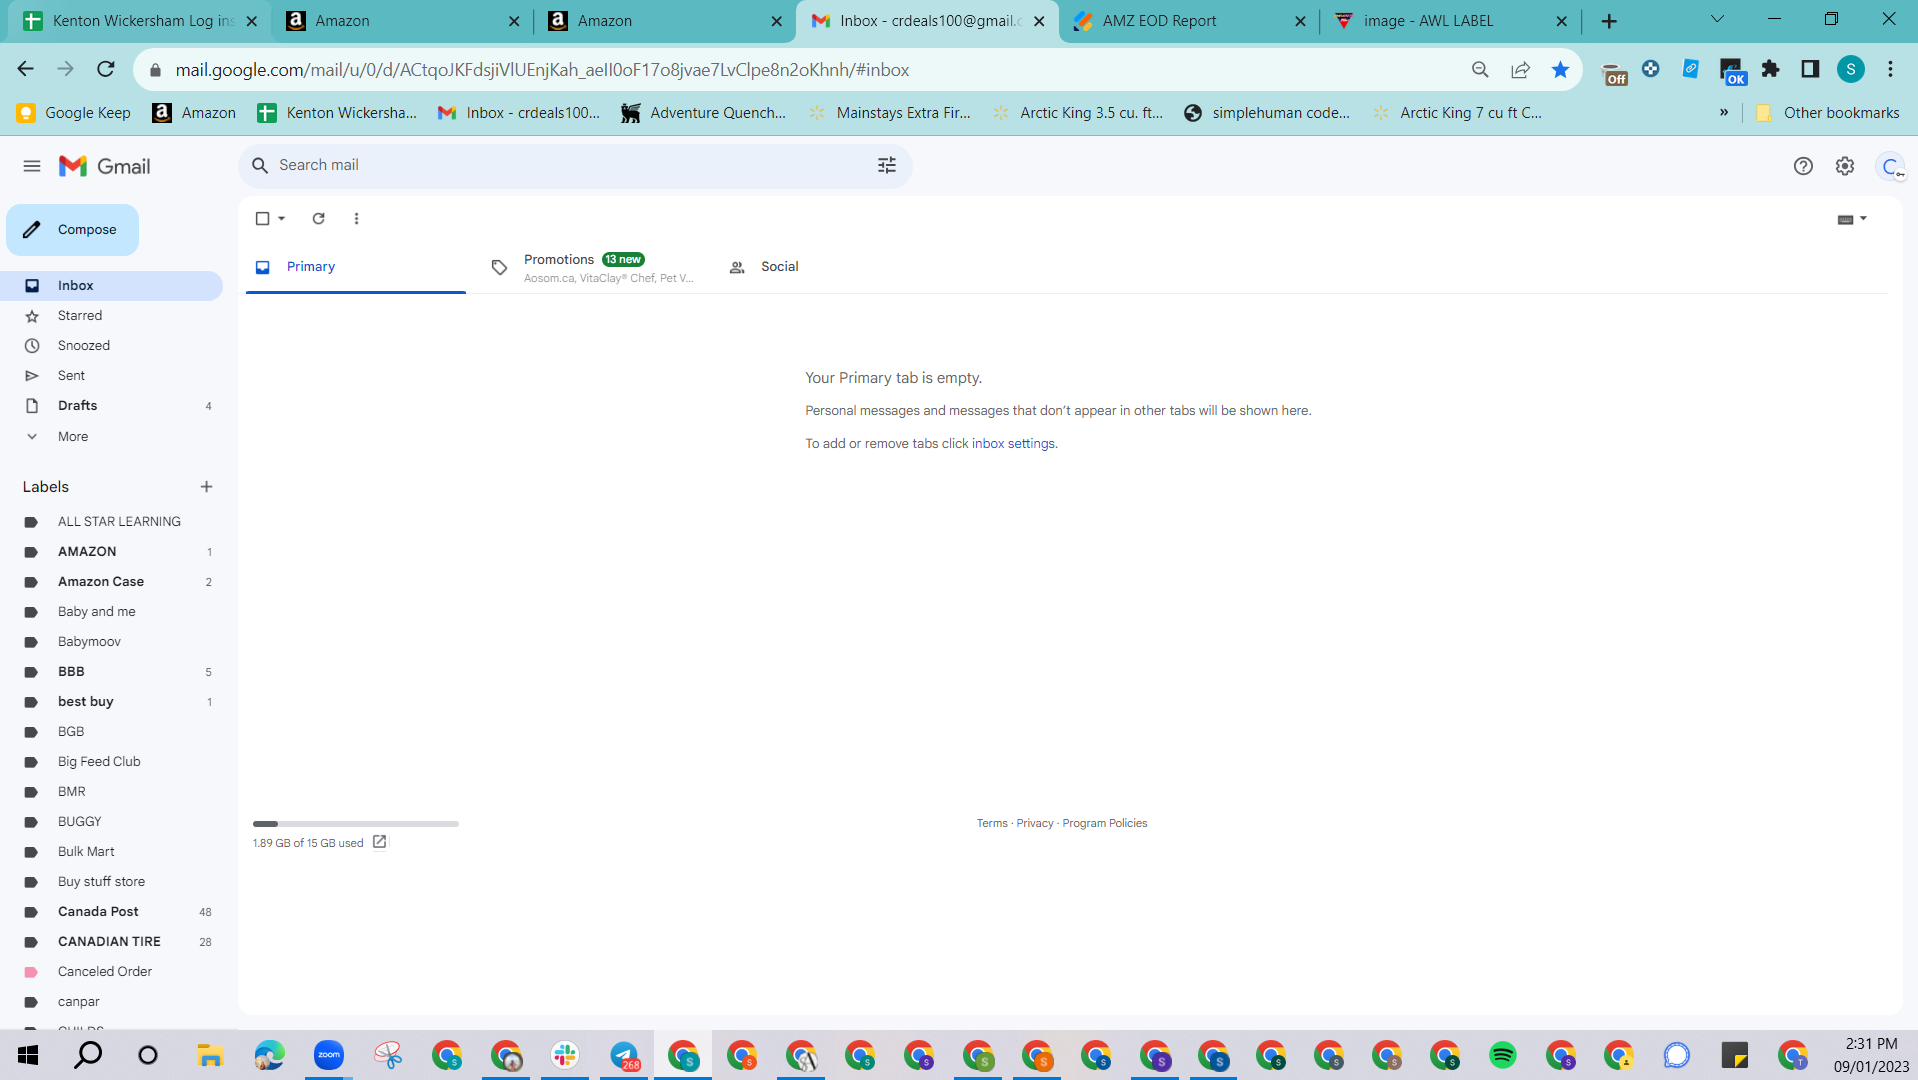This screenshot has height=1080, width=1918.
Task: Toggle Chrome side panel icon
Action: 1810,69
